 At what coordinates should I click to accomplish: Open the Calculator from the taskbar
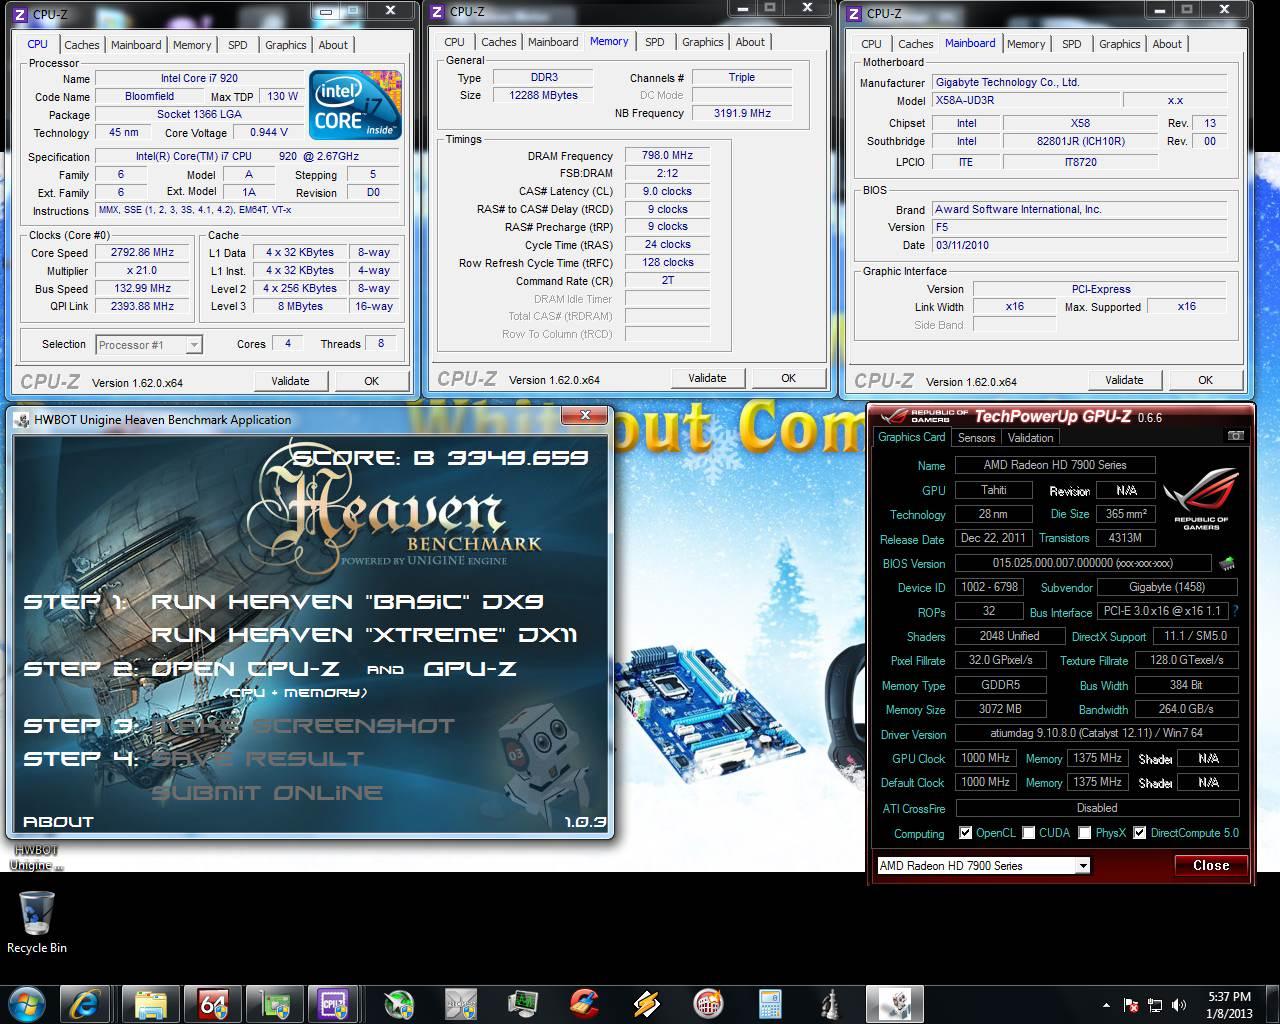[x=769, y=1003]
